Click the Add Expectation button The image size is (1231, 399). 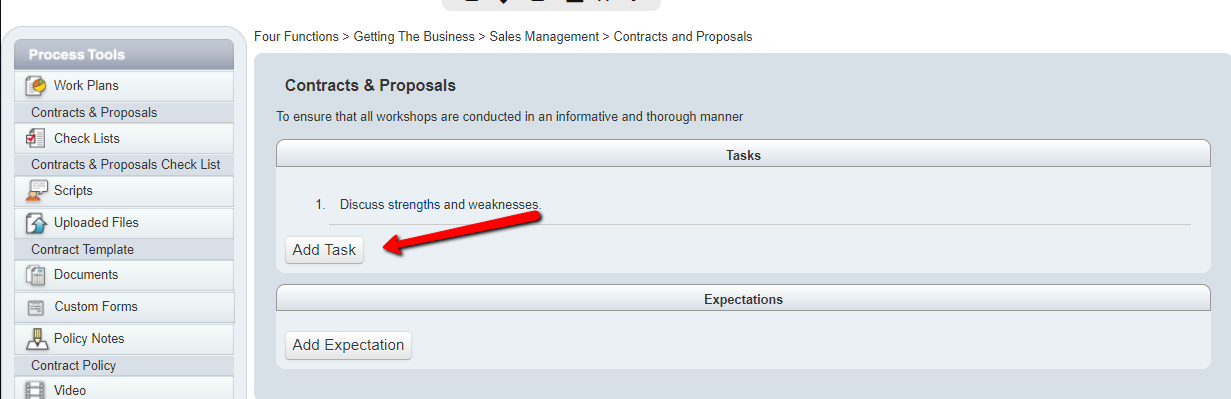(348, 345)
